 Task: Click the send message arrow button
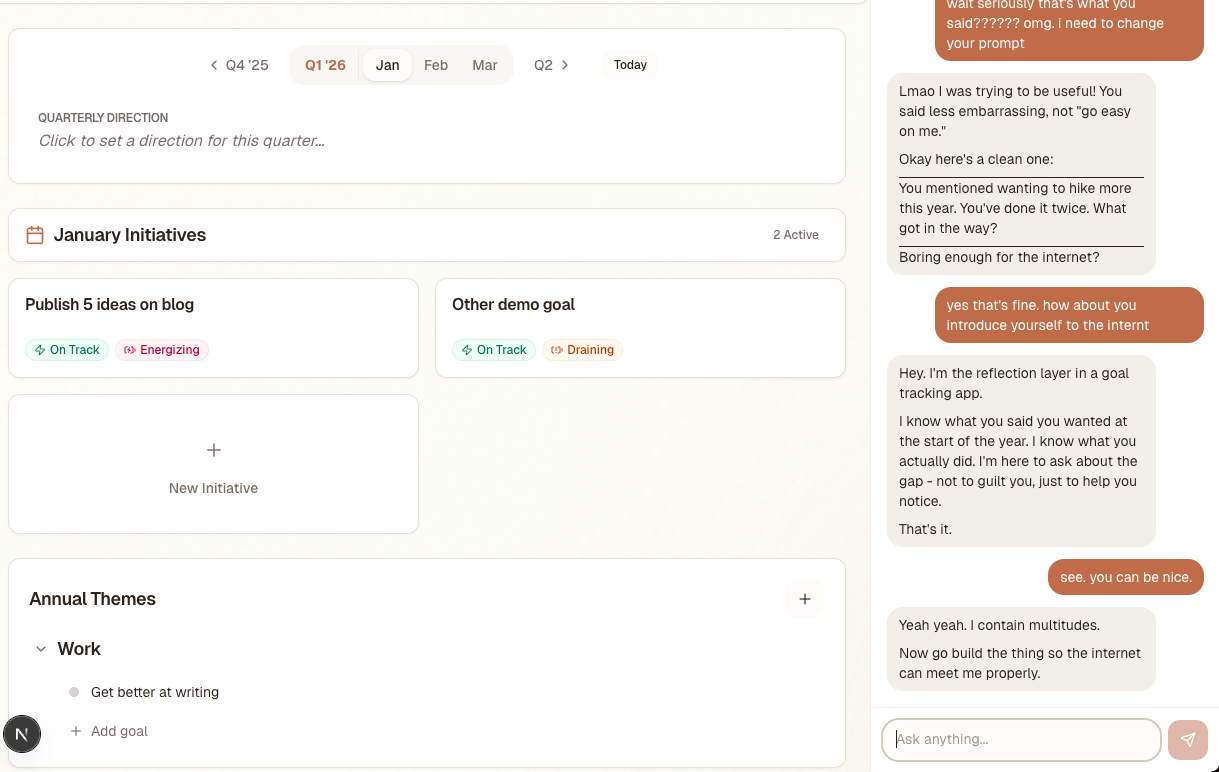1188,740
